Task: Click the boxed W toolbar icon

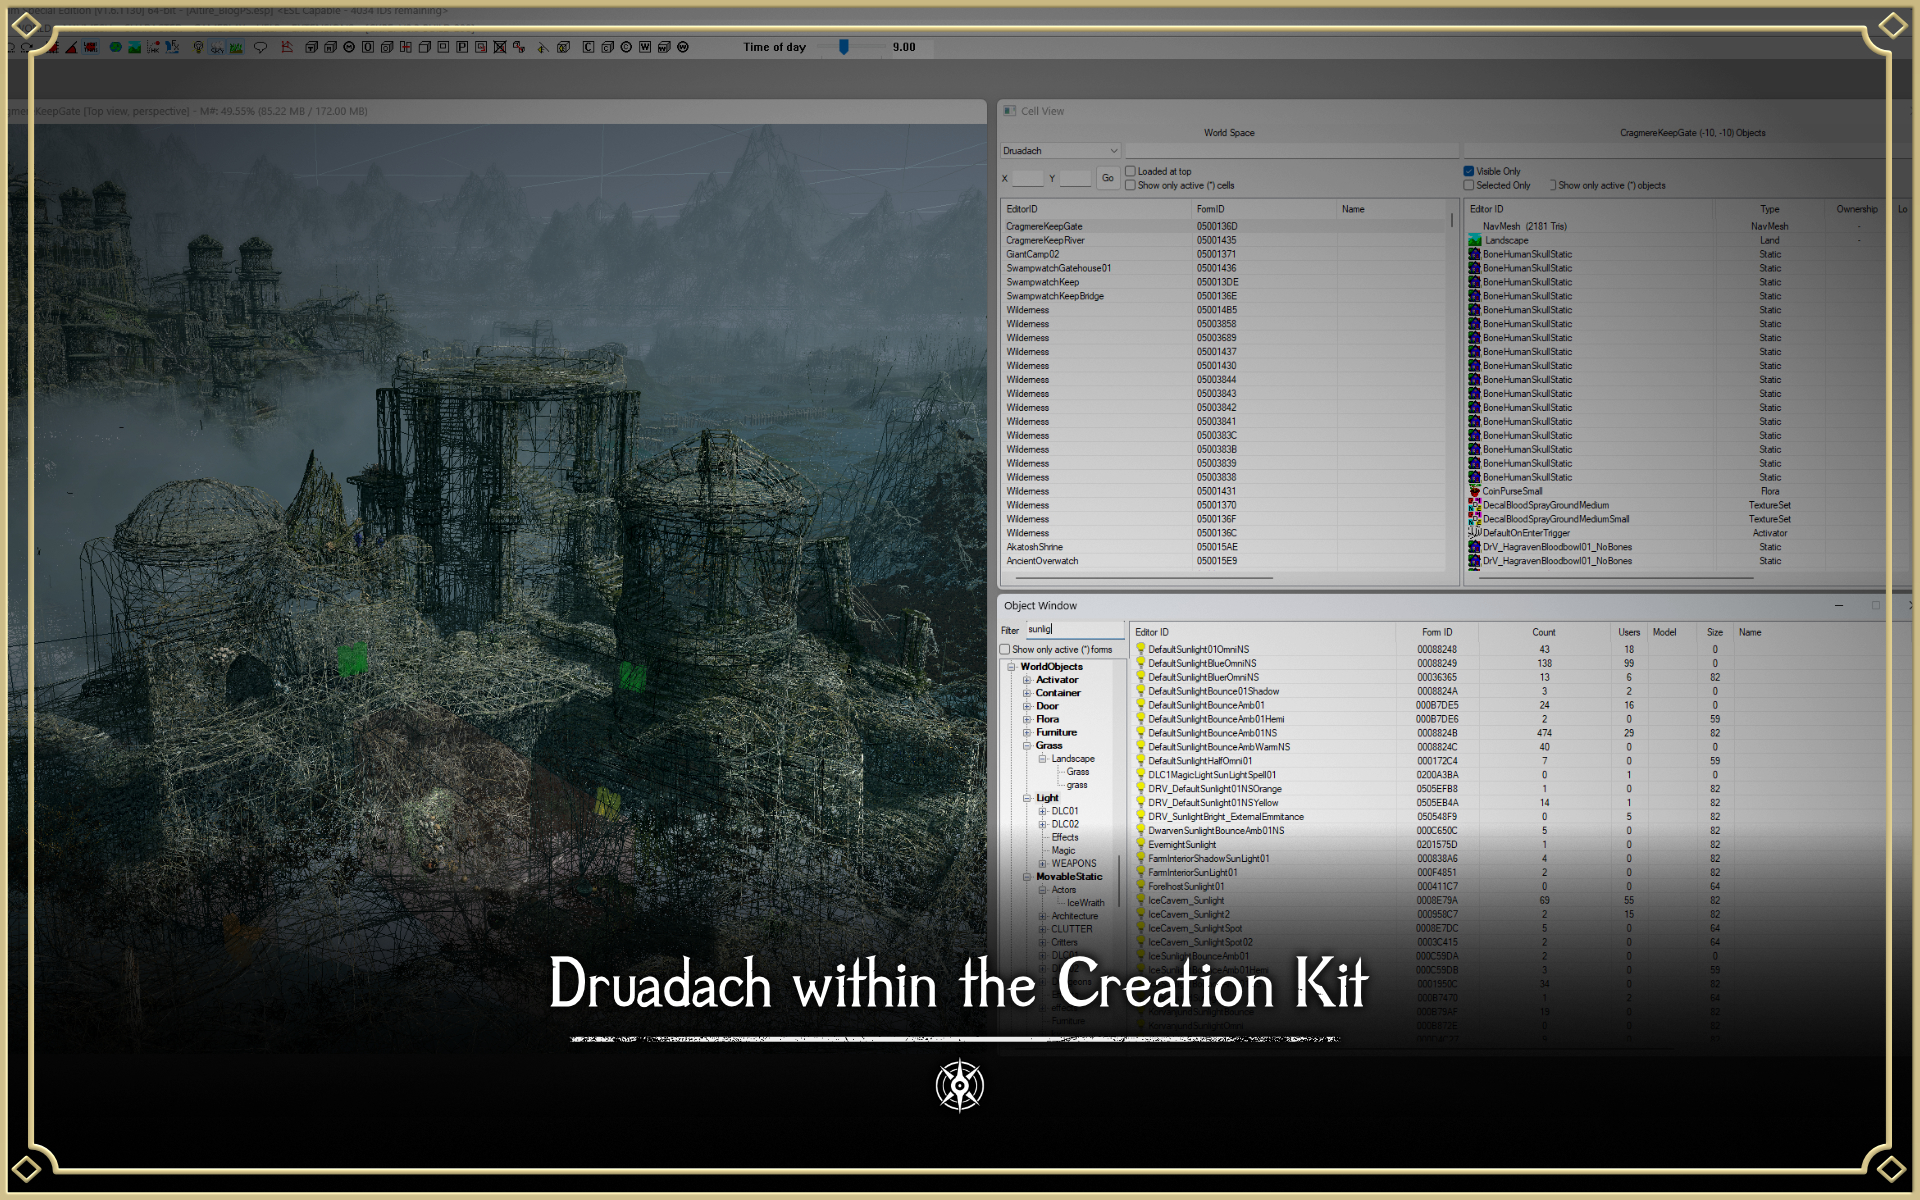Action: [x=645, y=47]
